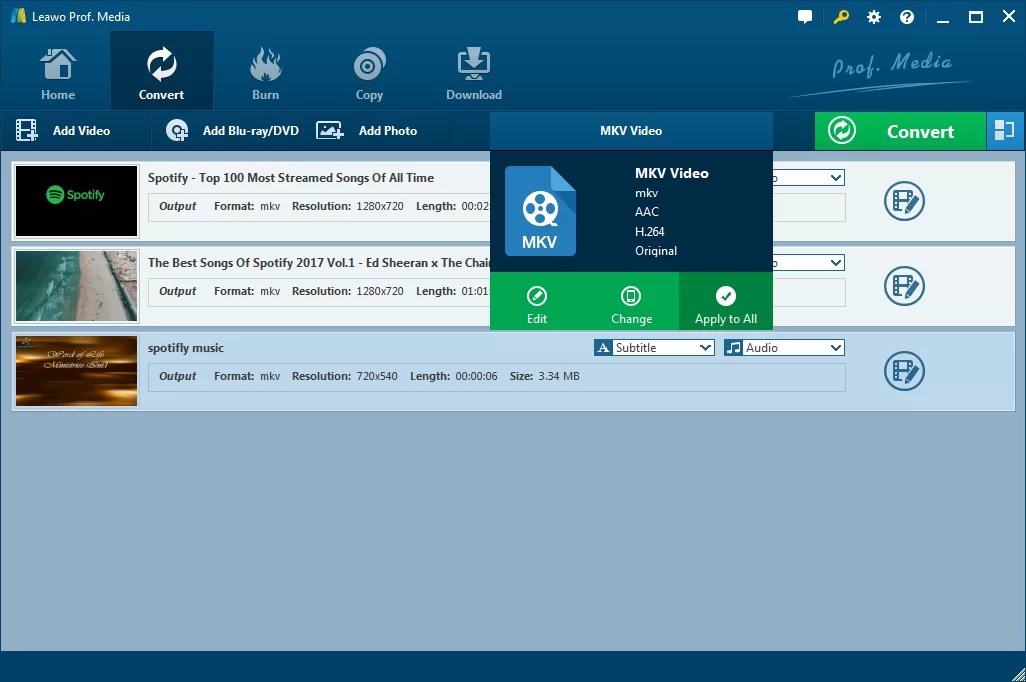Open the Copy module
1026x682 pixels.
click(x=369, y=73)
